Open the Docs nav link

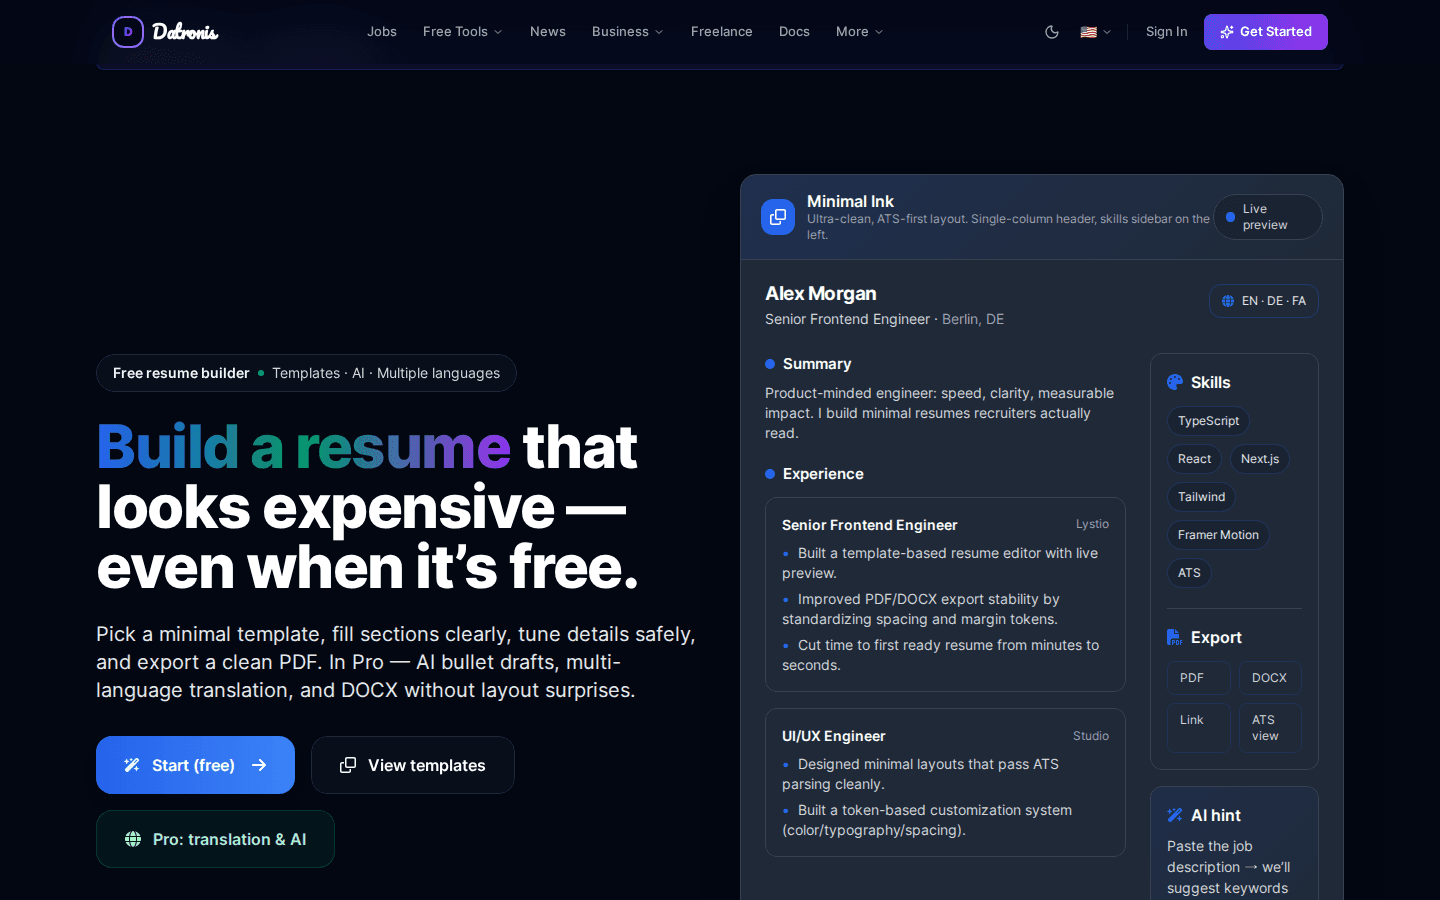(x=794, y=32)
